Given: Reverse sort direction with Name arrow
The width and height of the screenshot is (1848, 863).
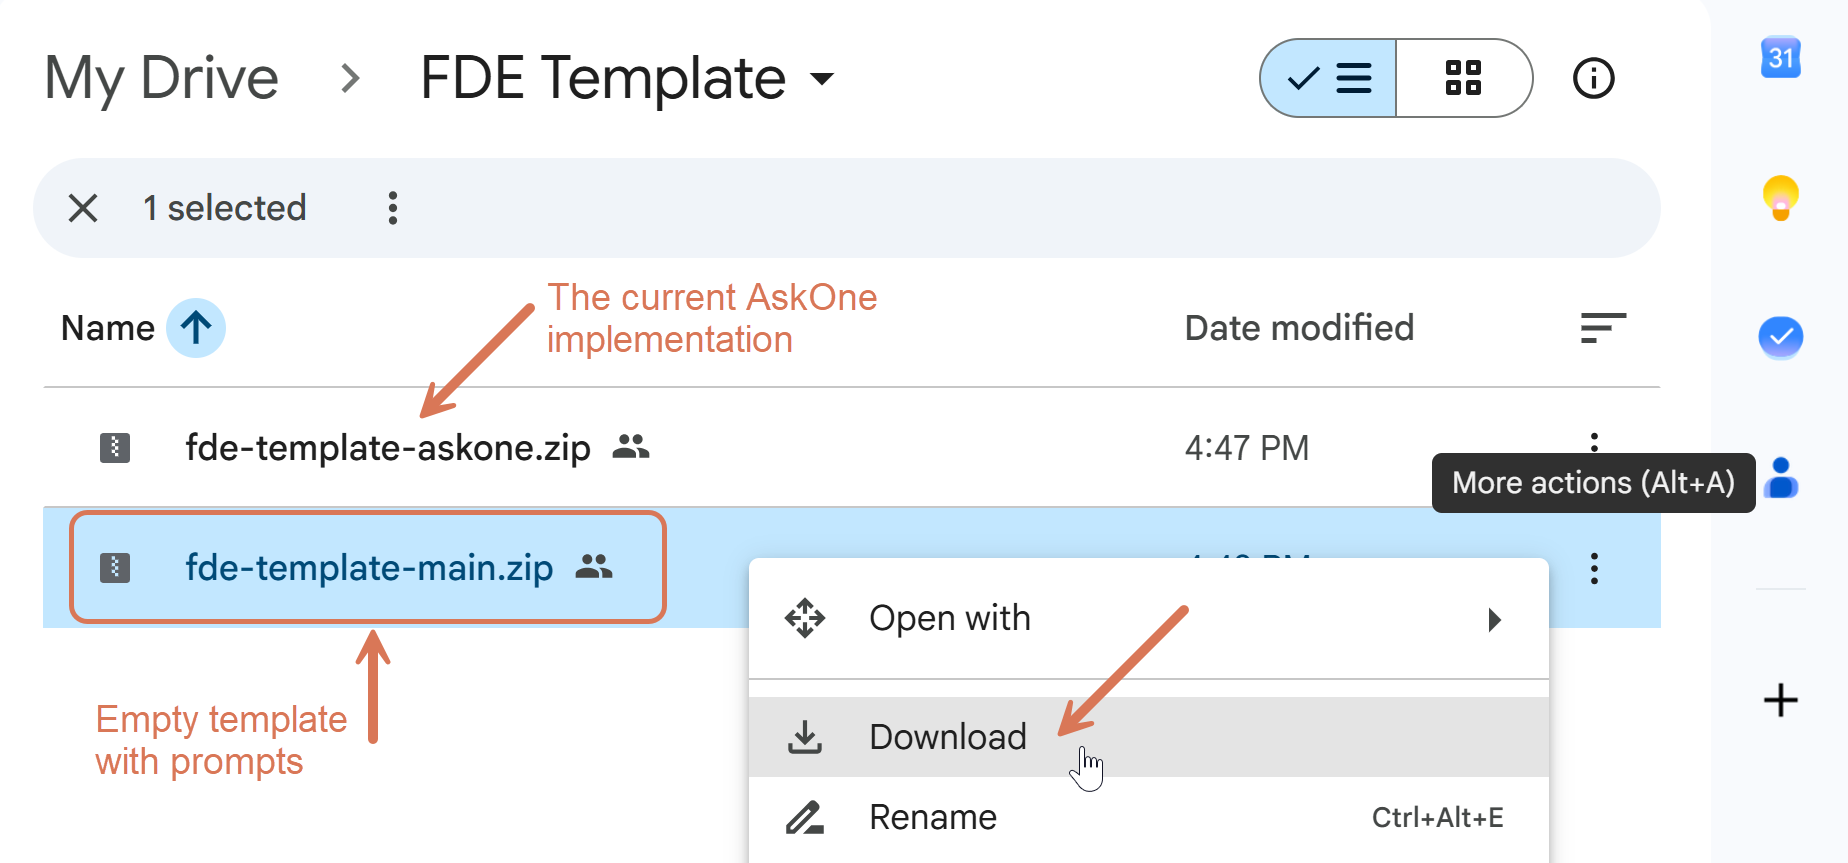Looking at the screenshot, I should 196,328.
